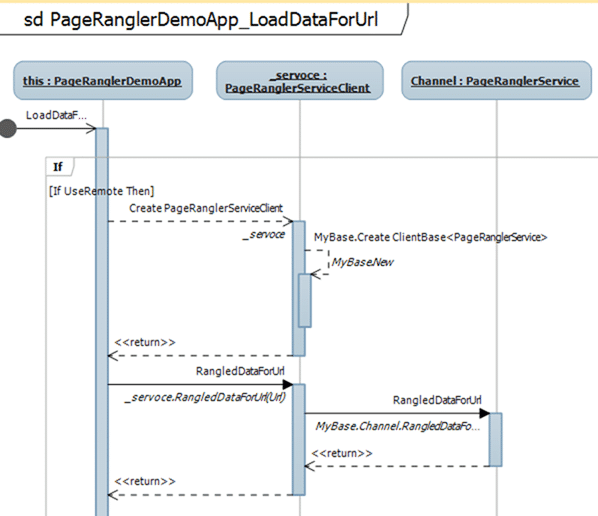Viewport: 598px width, 516px height.
Task: Select the this : PageRanglerDemoApp lifeline header
Action: (103, 80)
